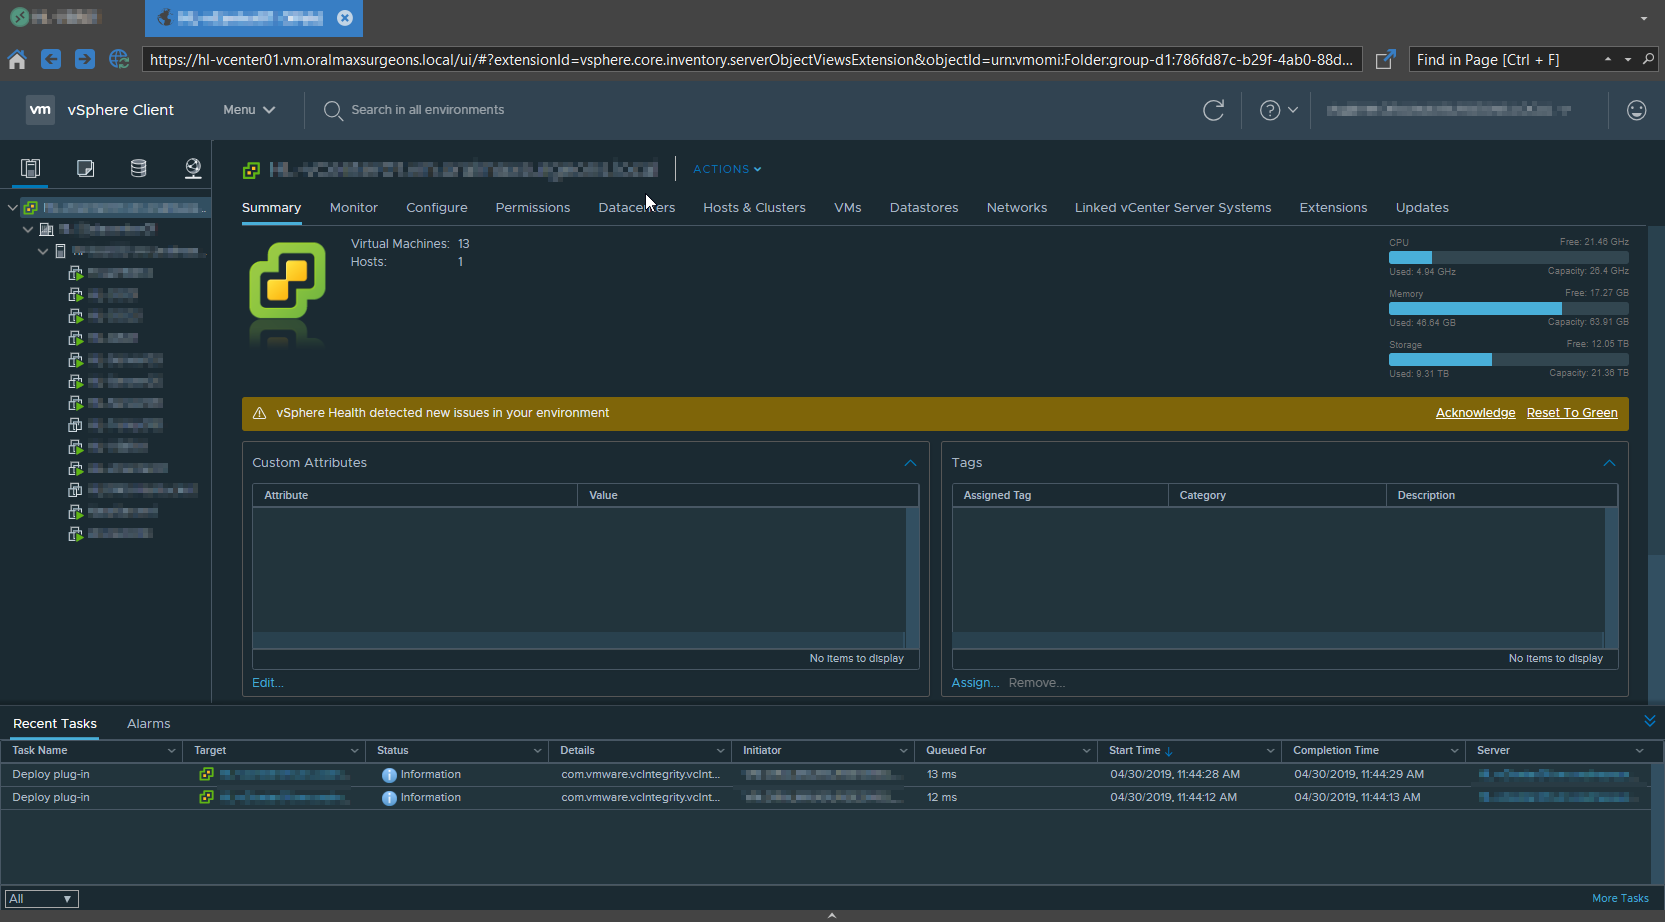Collapse the Tags panel

click(x=1609, y=463)
